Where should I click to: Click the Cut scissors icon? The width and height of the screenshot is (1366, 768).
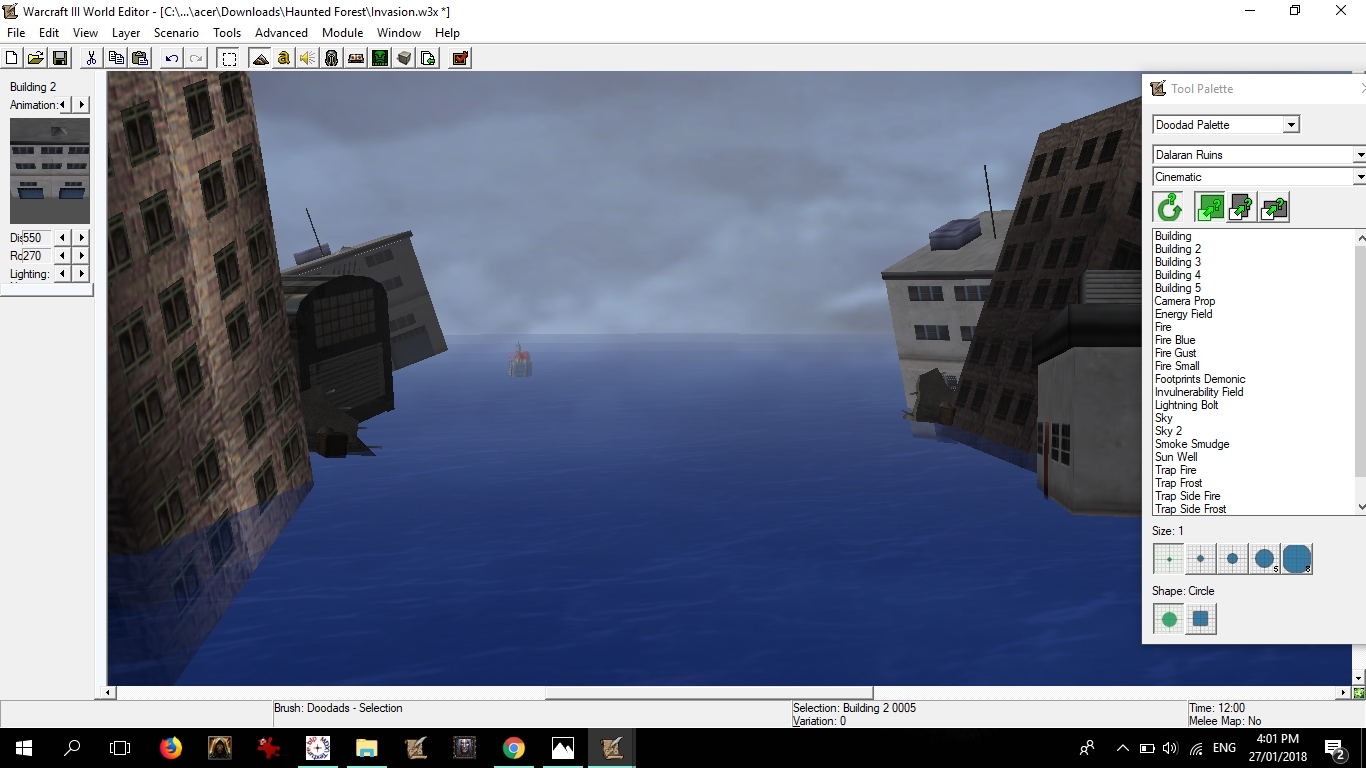(91, 58)
